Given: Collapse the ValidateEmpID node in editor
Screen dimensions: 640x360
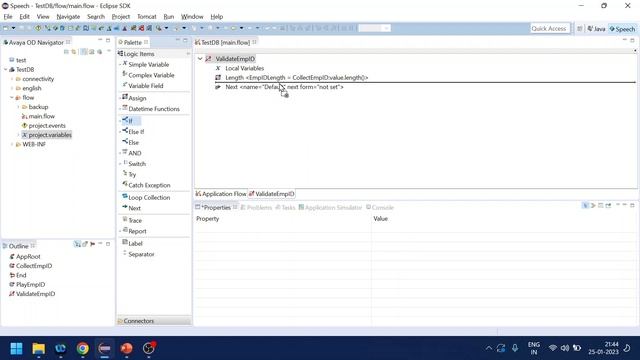Looking at the screenshot, I should click(200, 59).
